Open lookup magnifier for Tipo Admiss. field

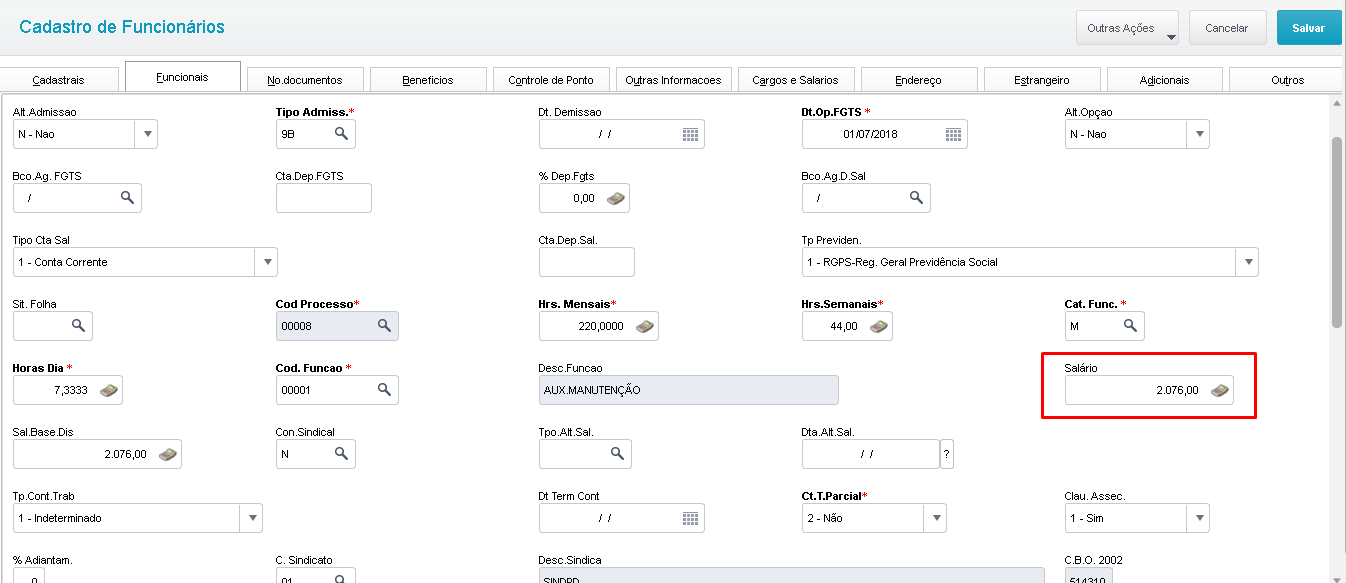point(341,133)
